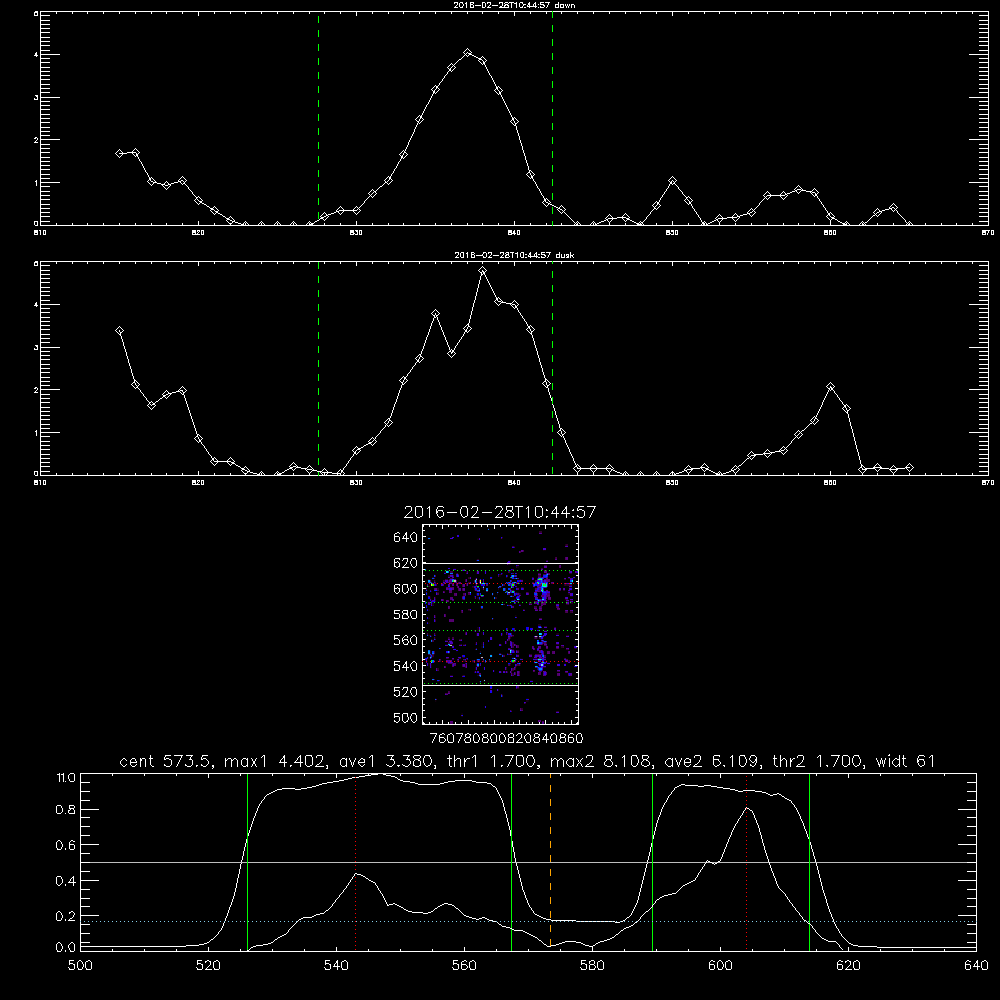This screenshot has width=1000, height=1000.
Task: Click the 'cent 573.5' value in the bottom title
Action: tap(166, 761)
